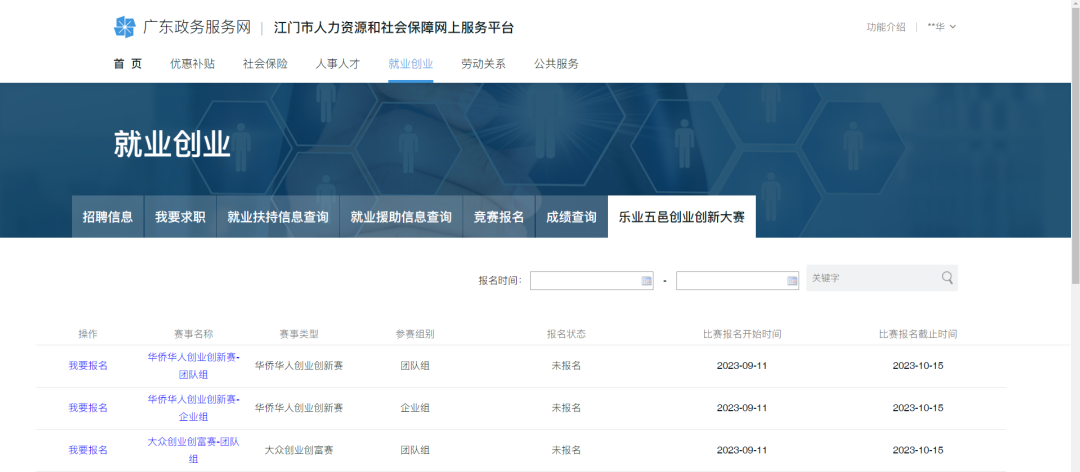
Task: Click 我要报名 for 华侨华人创业创新赛-团队组
Action: click(x=88, y=366)
